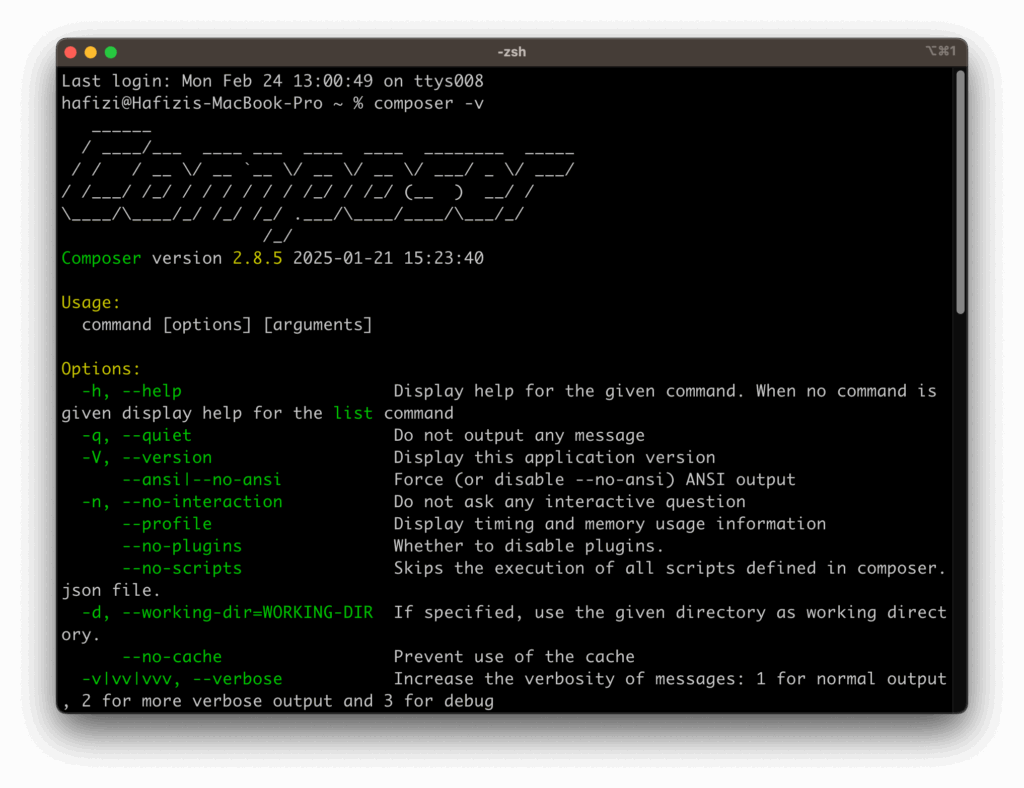Click the red close window button
Viewport: 1024px width, 788px height.
pyautogui.click(x=71, y=53)
